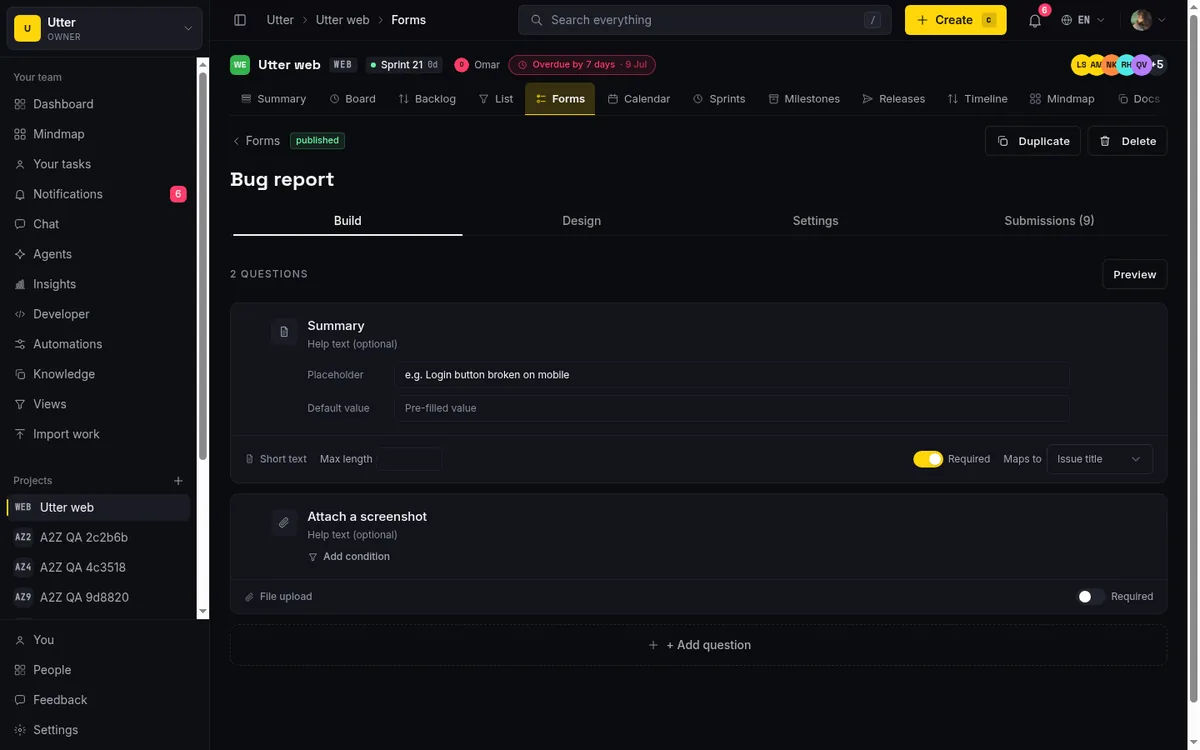Switch to the form Settings tab
The width and height of the screenshot is (1200, 750).
(x=816, y=221)
